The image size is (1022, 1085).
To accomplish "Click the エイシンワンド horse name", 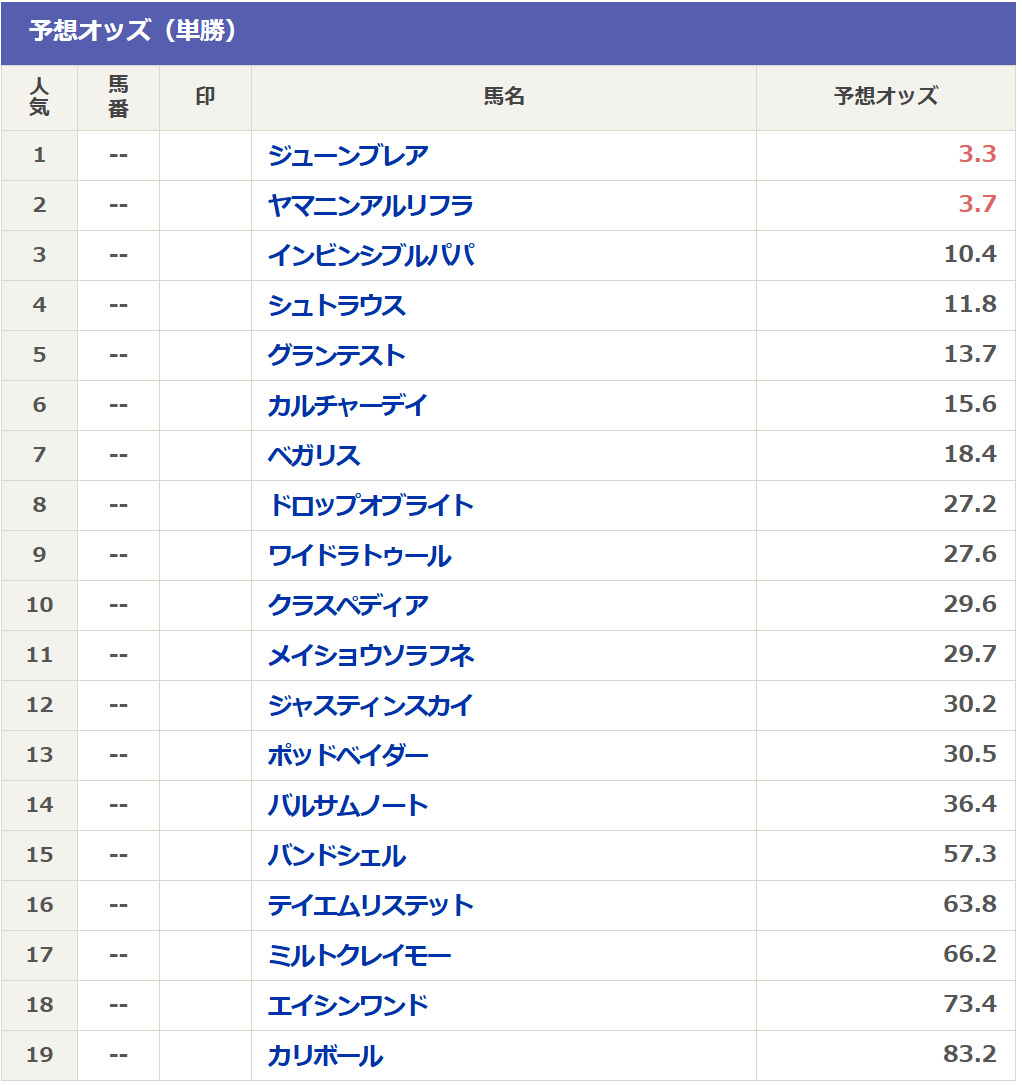I will click(348, 1005).
